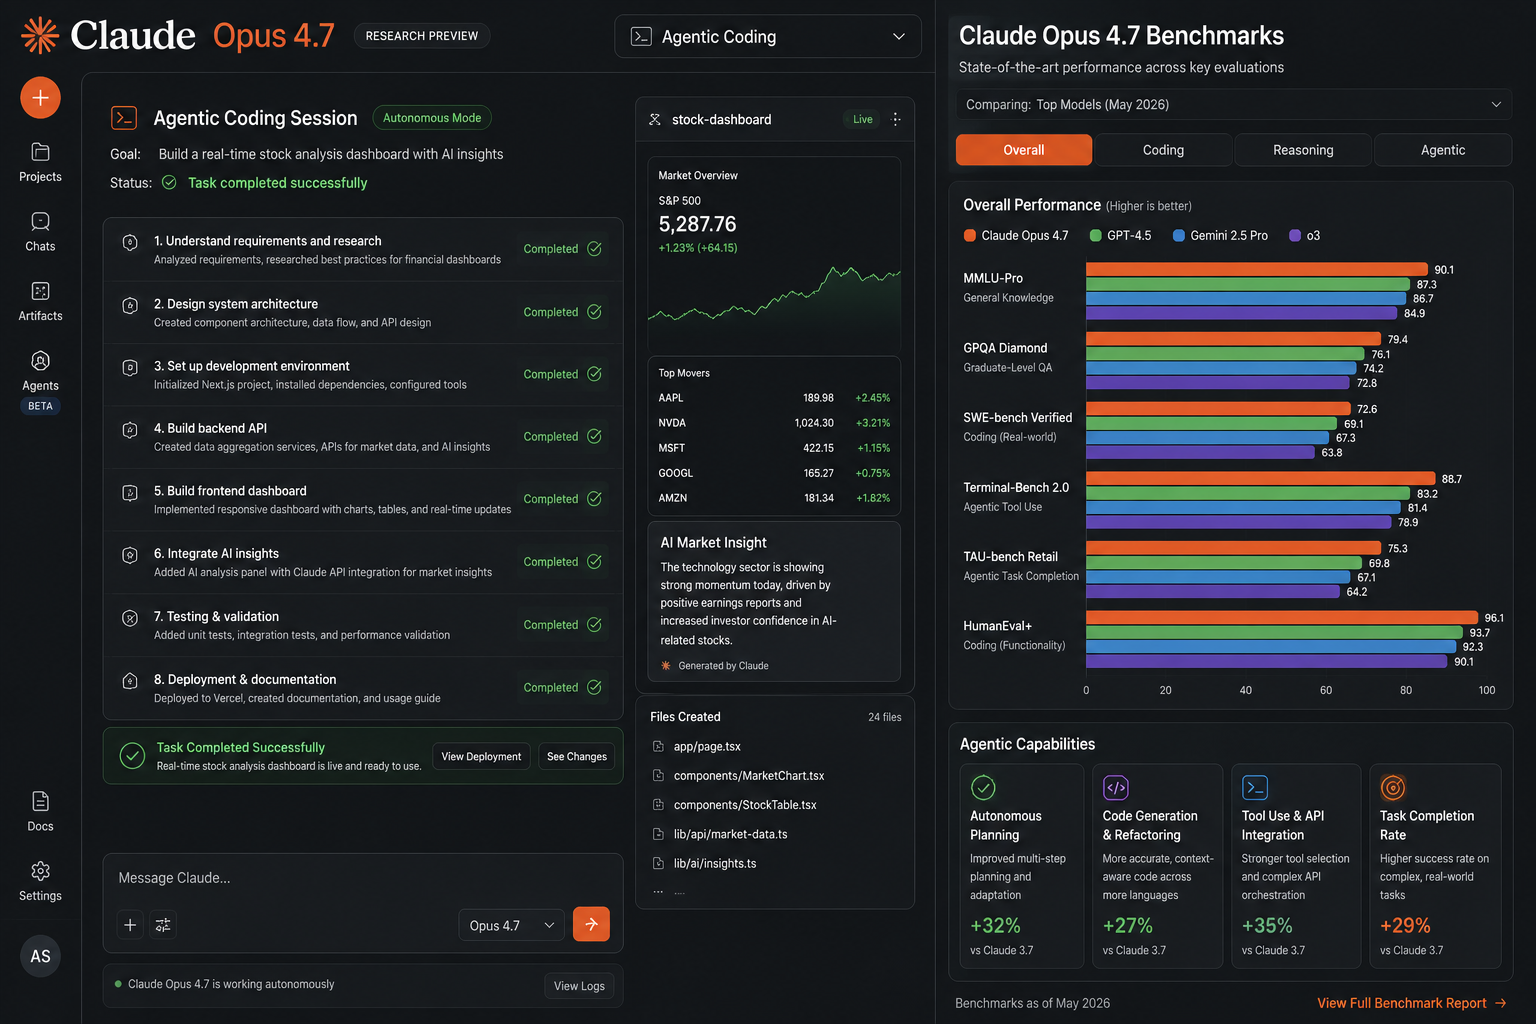The height and width of the screenshot is (1024, 1536).
Task: Switch to the Coding benchmarks tab
Action: tap(1163, 150)
